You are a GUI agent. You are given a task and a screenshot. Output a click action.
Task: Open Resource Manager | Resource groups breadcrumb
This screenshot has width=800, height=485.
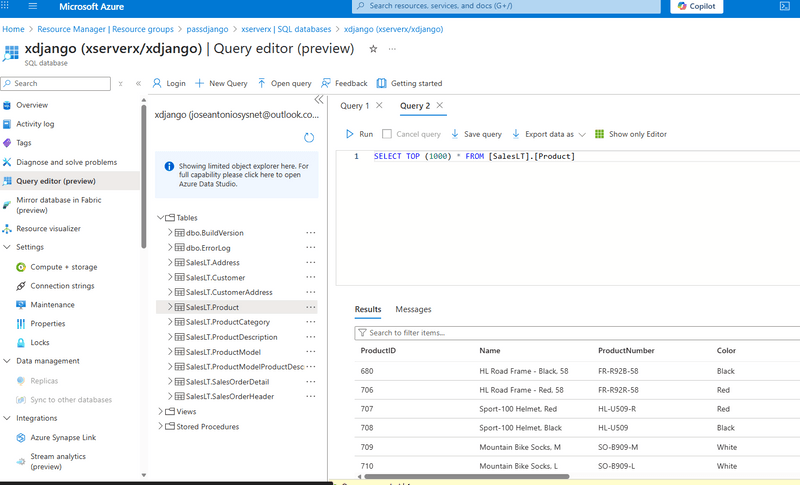click(105, 29)
